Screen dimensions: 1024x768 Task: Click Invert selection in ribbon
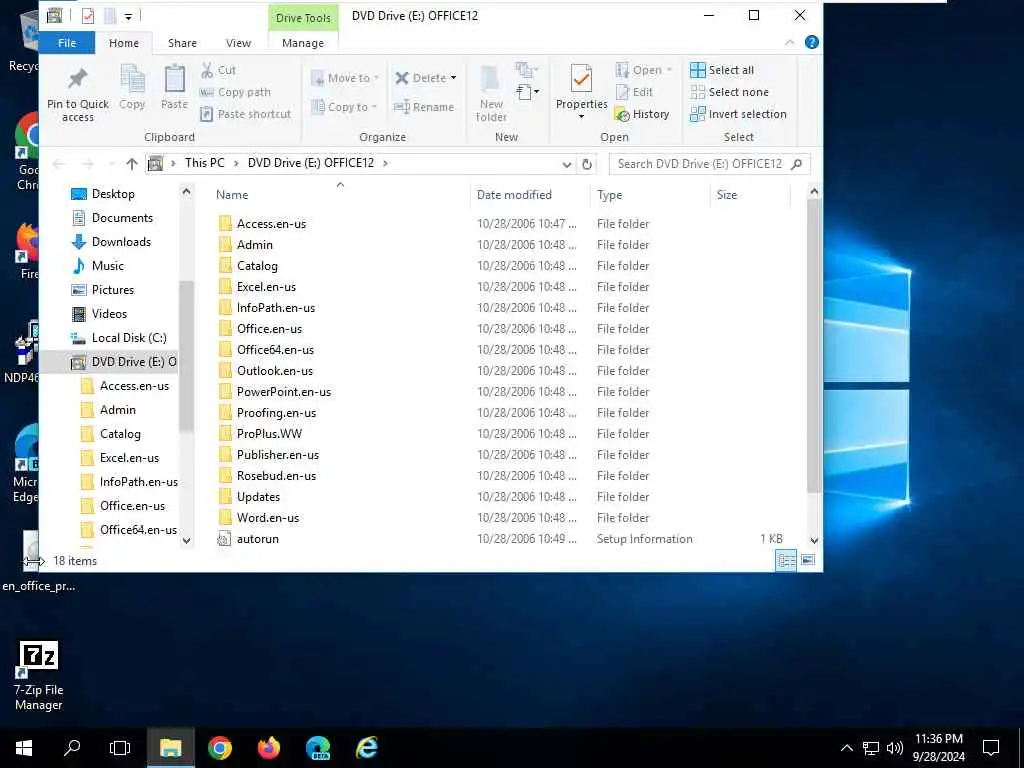[738, 114]
